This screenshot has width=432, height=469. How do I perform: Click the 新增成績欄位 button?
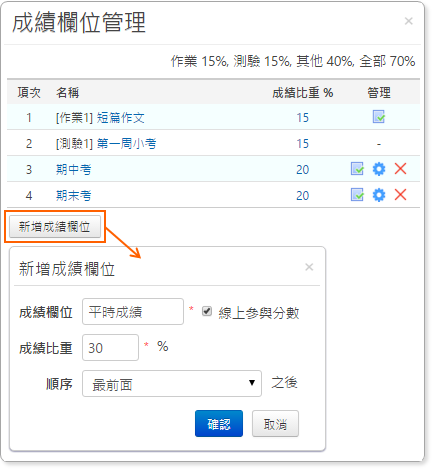tap(55, 227)
